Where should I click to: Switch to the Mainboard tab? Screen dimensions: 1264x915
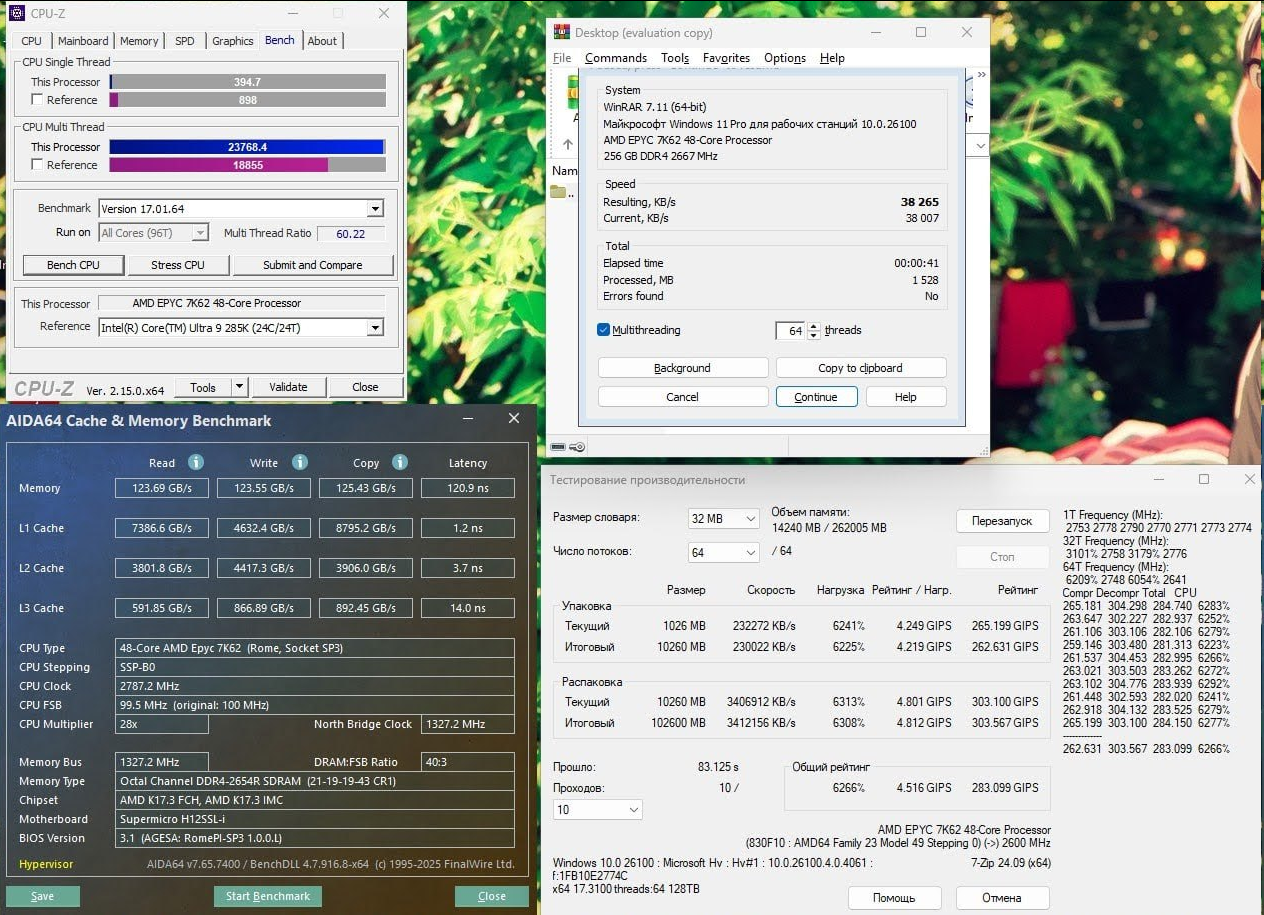tap(83, 41)
